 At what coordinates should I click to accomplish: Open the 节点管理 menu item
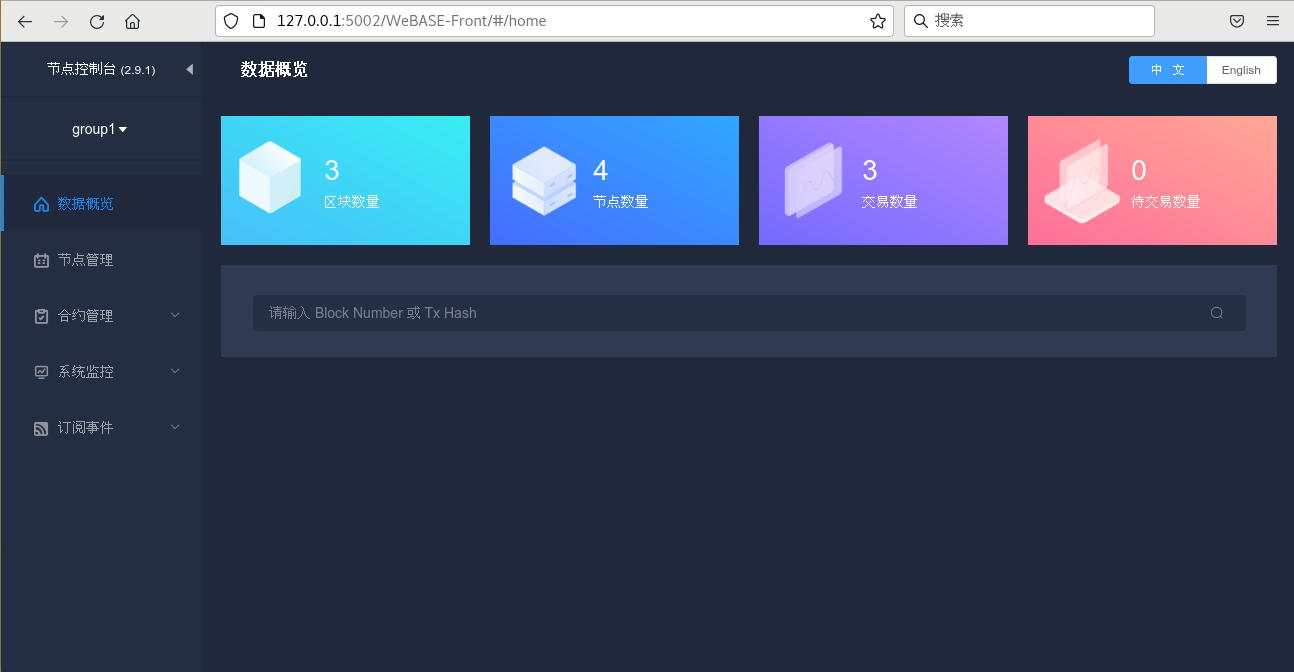tap(85, 260)
